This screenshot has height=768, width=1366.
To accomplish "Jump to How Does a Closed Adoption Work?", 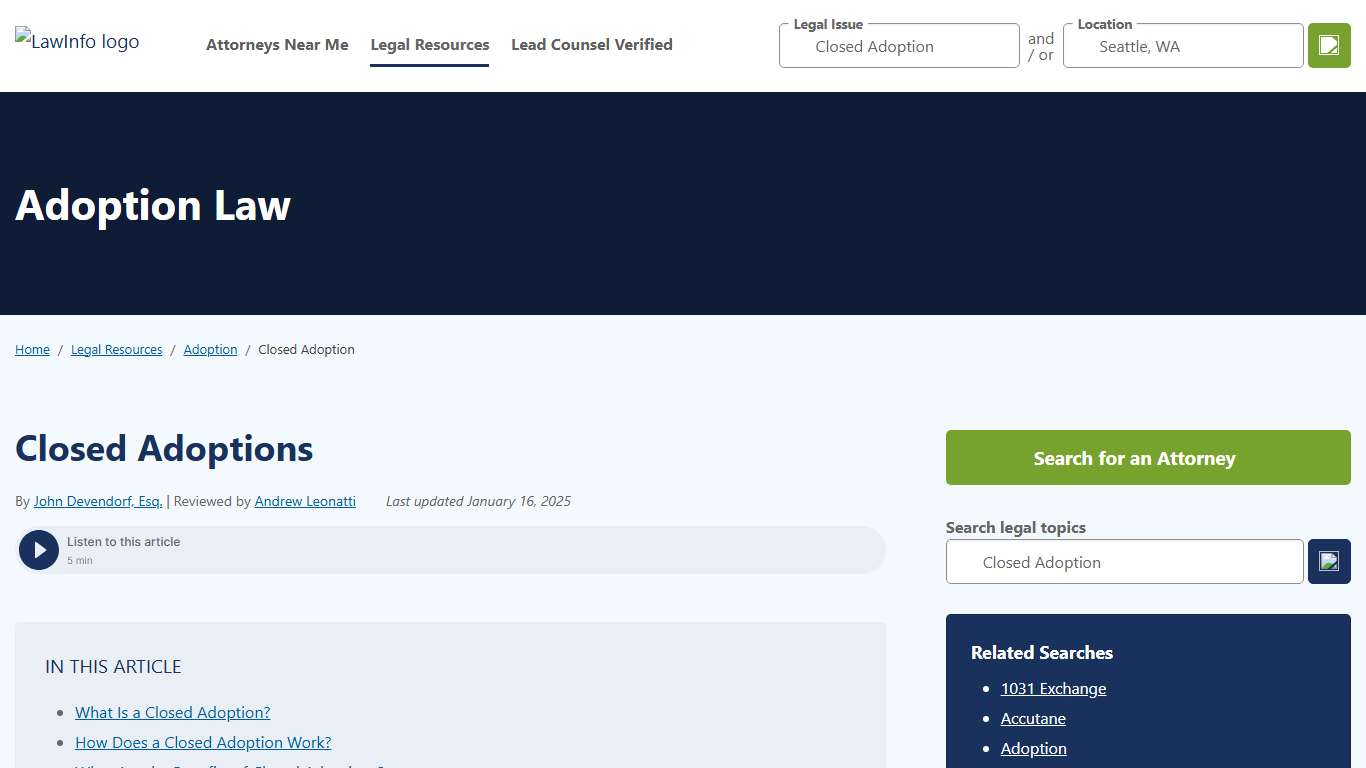I will pyautogui.click(x=203, y=743).
